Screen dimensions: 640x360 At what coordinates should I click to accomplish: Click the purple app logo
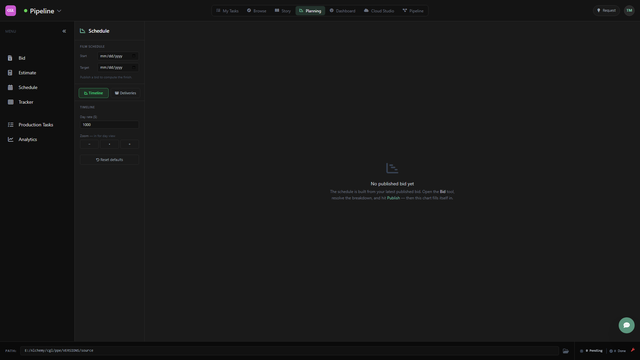[x=11, y=11]
